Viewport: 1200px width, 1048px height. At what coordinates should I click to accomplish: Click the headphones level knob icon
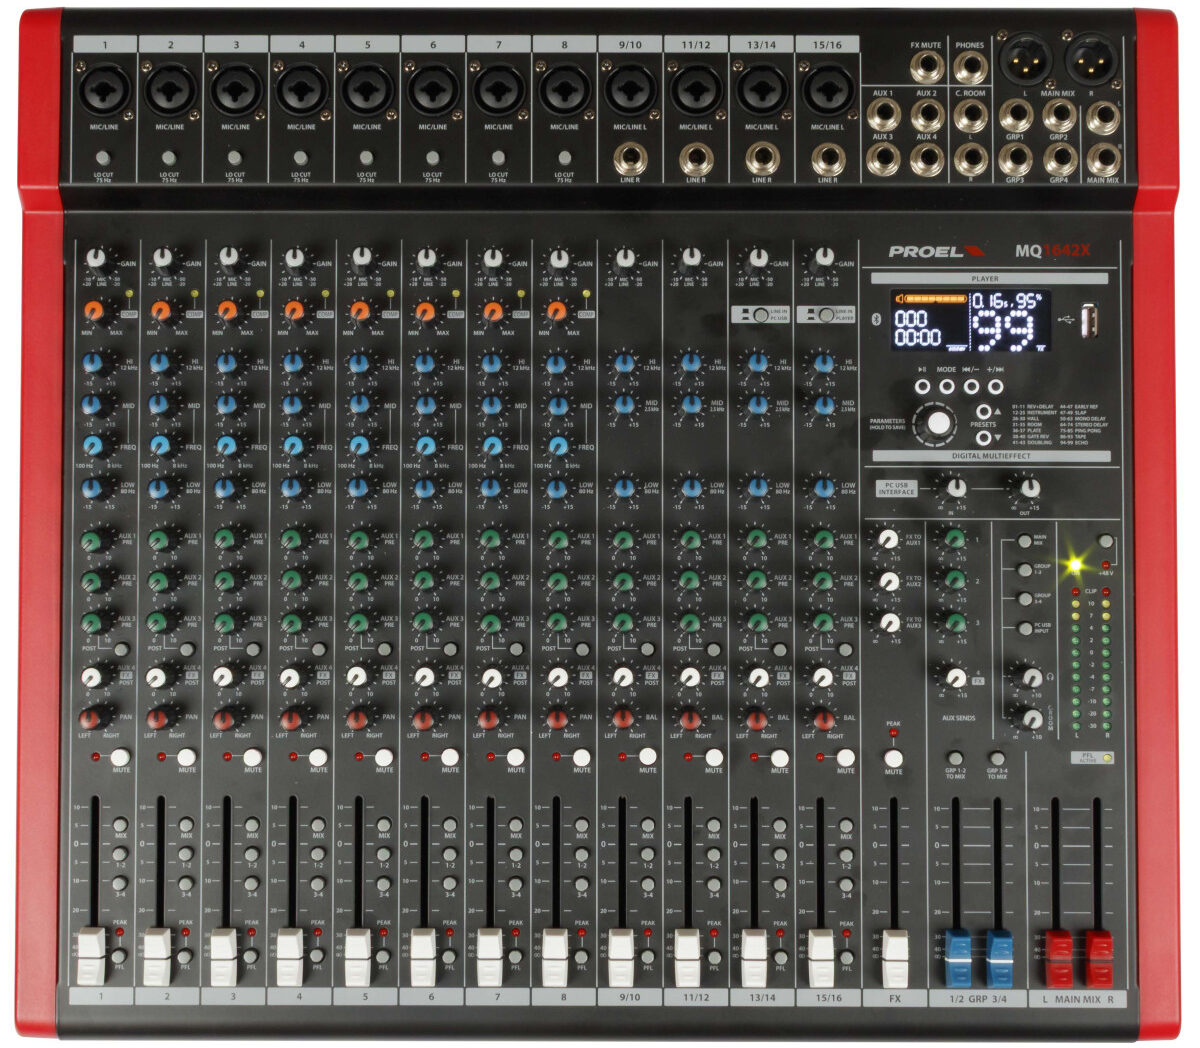coord(1031,677)
